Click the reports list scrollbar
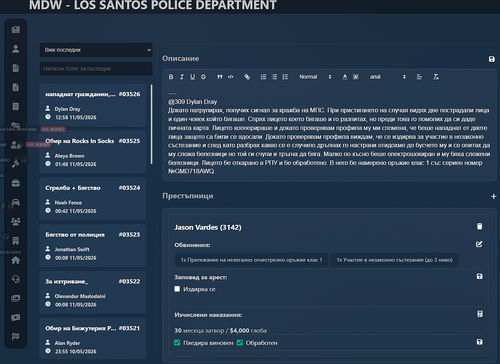500x364 pixels. point(152,124)
